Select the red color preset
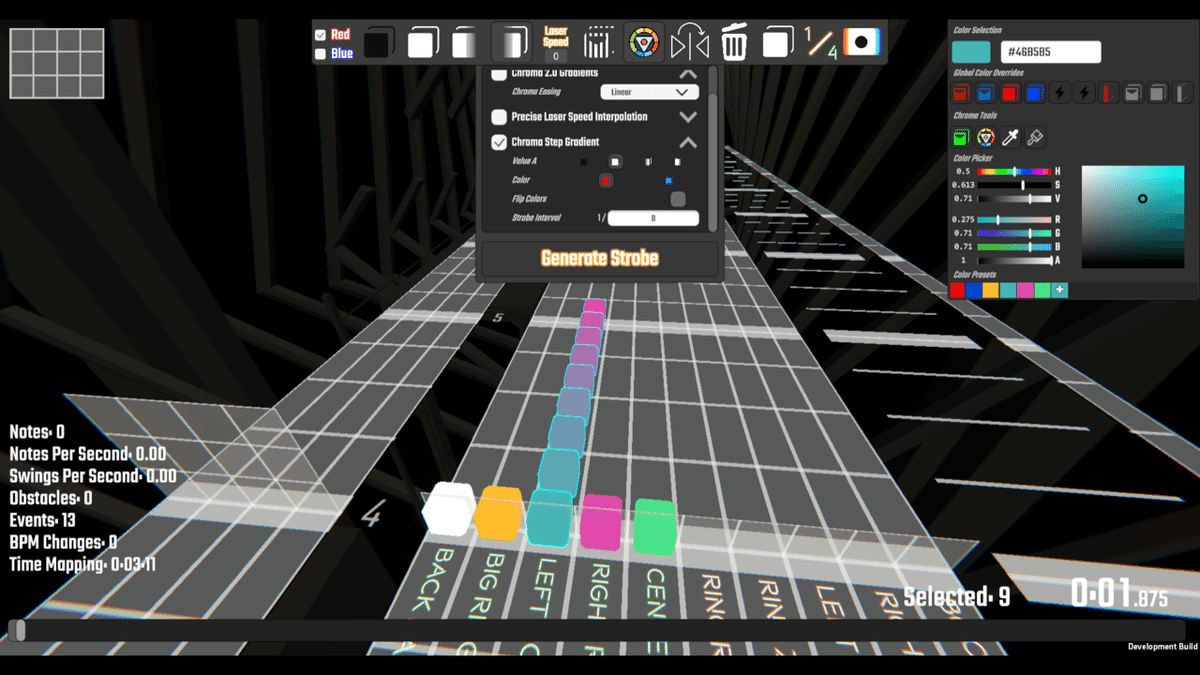 tap(958, 290)
